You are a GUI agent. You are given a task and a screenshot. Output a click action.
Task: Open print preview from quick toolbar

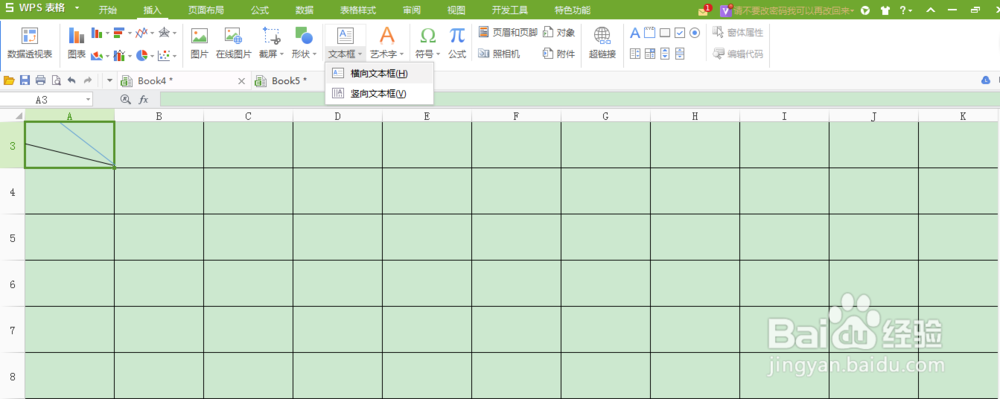(56, 80)
